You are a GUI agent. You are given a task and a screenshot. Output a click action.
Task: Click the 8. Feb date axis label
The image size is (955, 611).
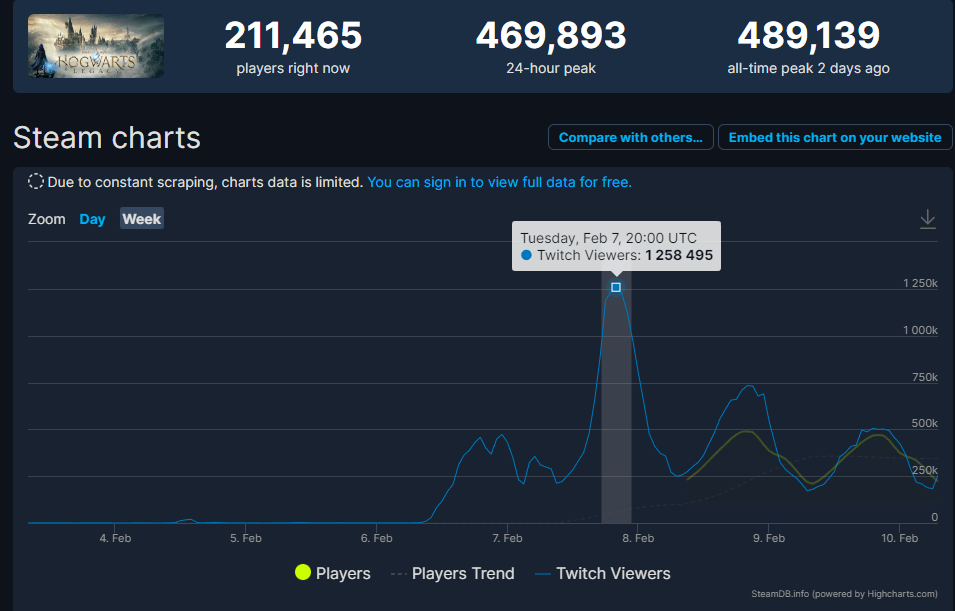click(638, 538)
